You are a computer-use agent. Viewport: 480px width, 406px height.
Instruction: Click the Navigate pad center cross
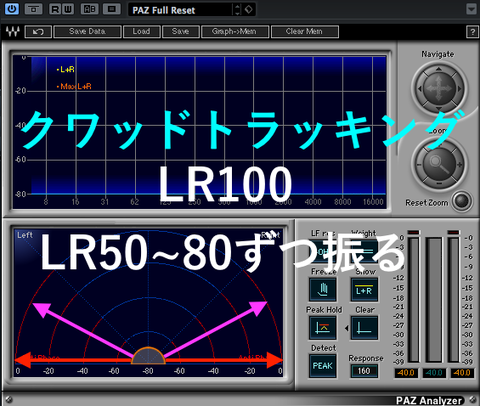click(438, 89)
